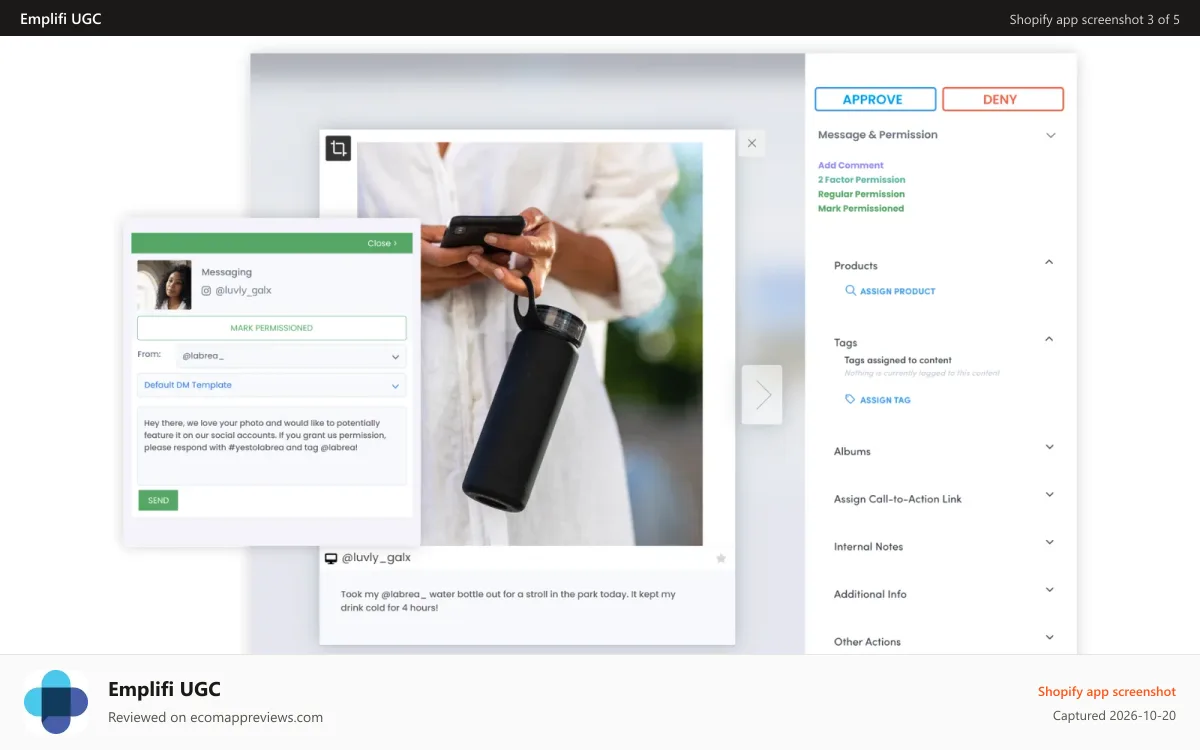
Task: Click the Emplifi UGC app logo
Action: (x=56, y=702)
